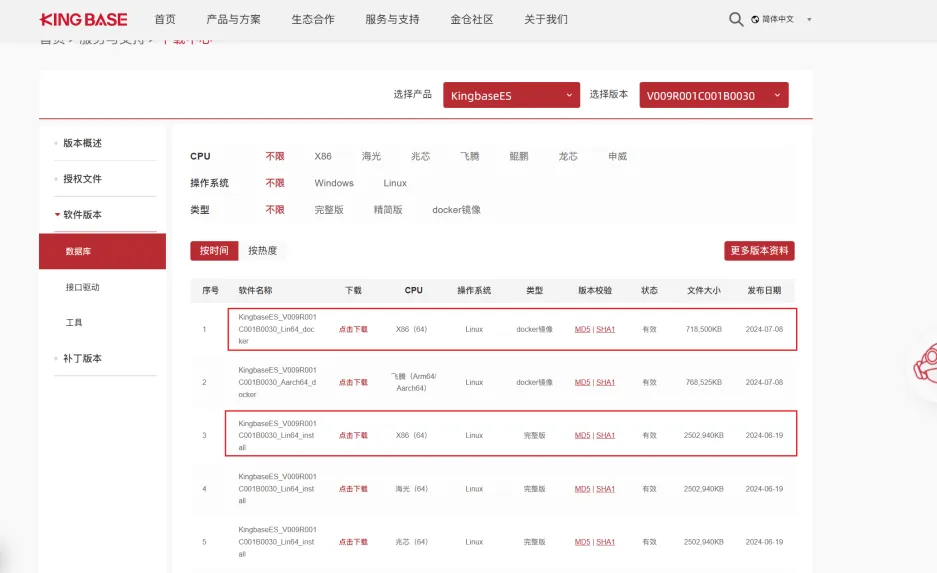Screen dimensions: 937x573
Task: Expand the 简体中文 language dropdown arrow
Action: coord(809,20)
